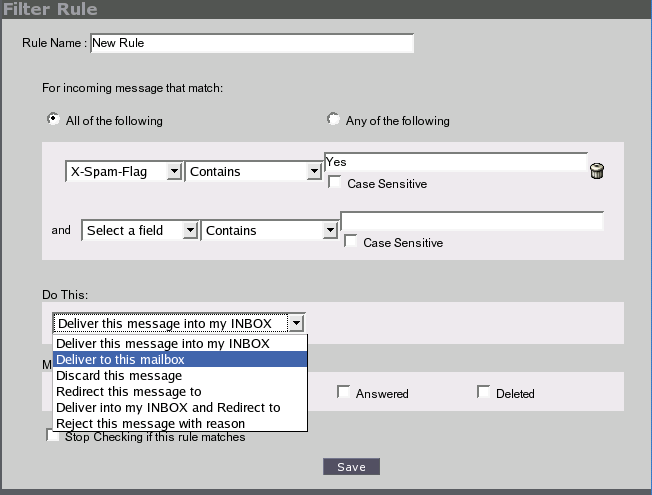Open the first Contains operator dropdown
The image size is (652, 495).
pos(253,171)
